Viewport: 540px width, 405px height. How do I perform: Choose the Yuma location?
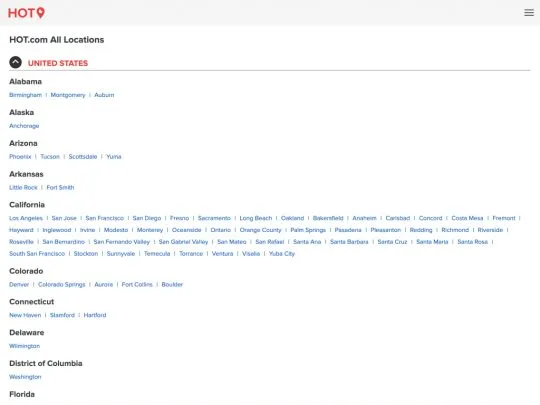coord(114,156)
